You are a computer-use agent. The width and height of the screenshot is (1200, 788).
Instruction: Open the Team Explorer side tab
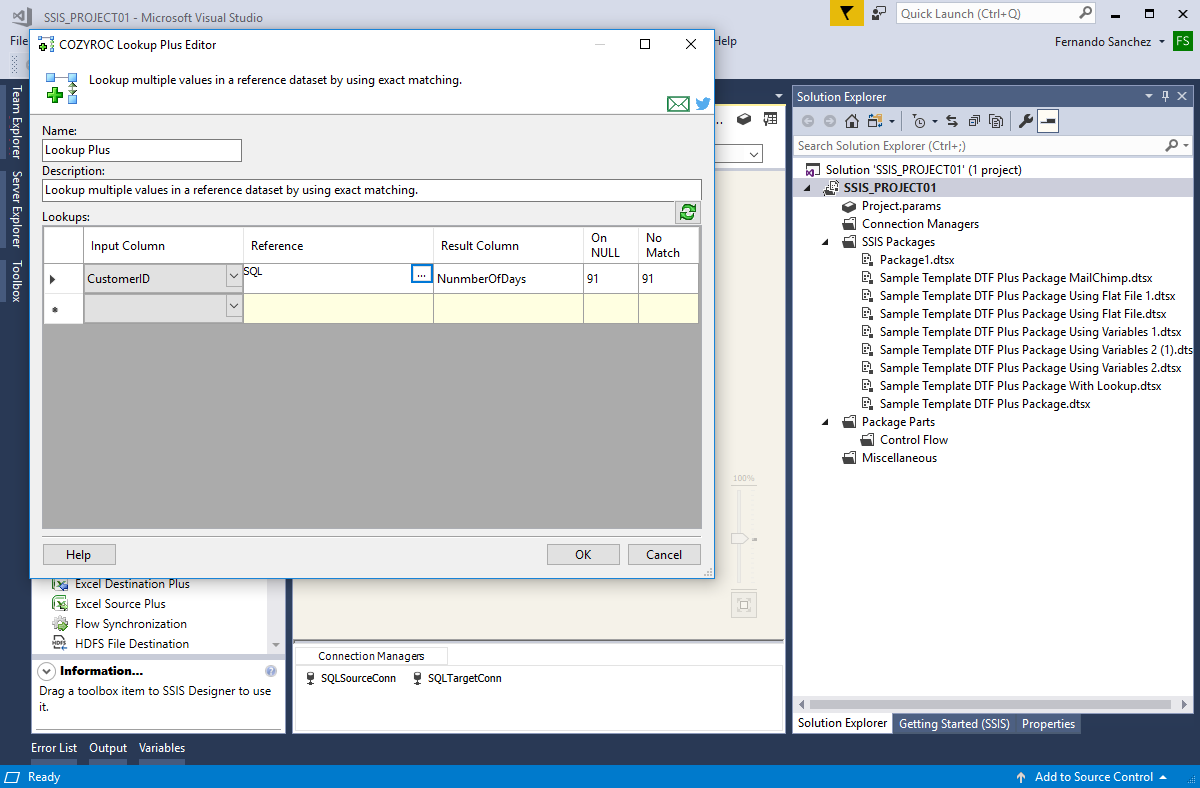[x=16, y=122]
